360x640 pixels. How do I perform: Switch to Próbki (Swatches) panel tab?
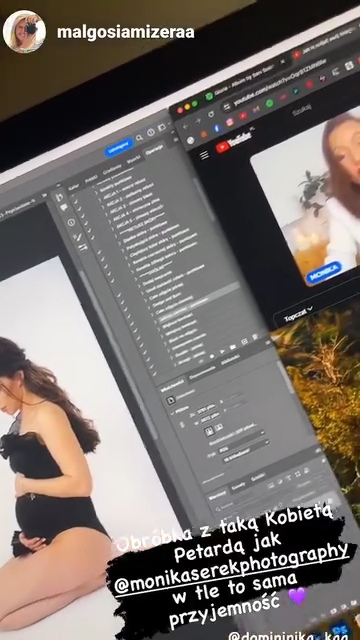(90, 180)
